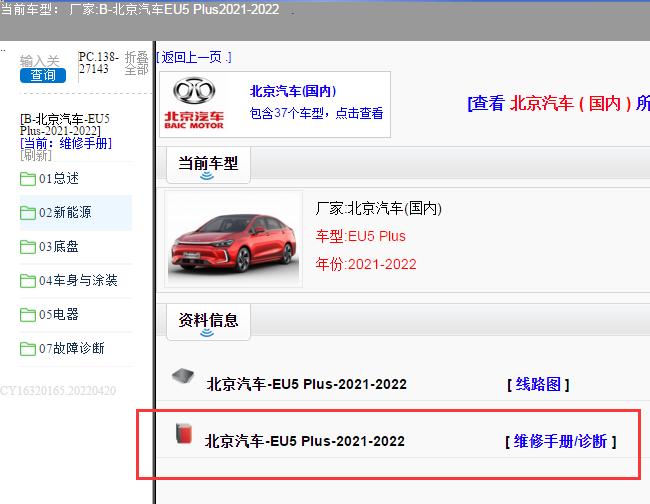Click the 车型:EU5 Plus text
650x504 pixels.
click(360, 236)
